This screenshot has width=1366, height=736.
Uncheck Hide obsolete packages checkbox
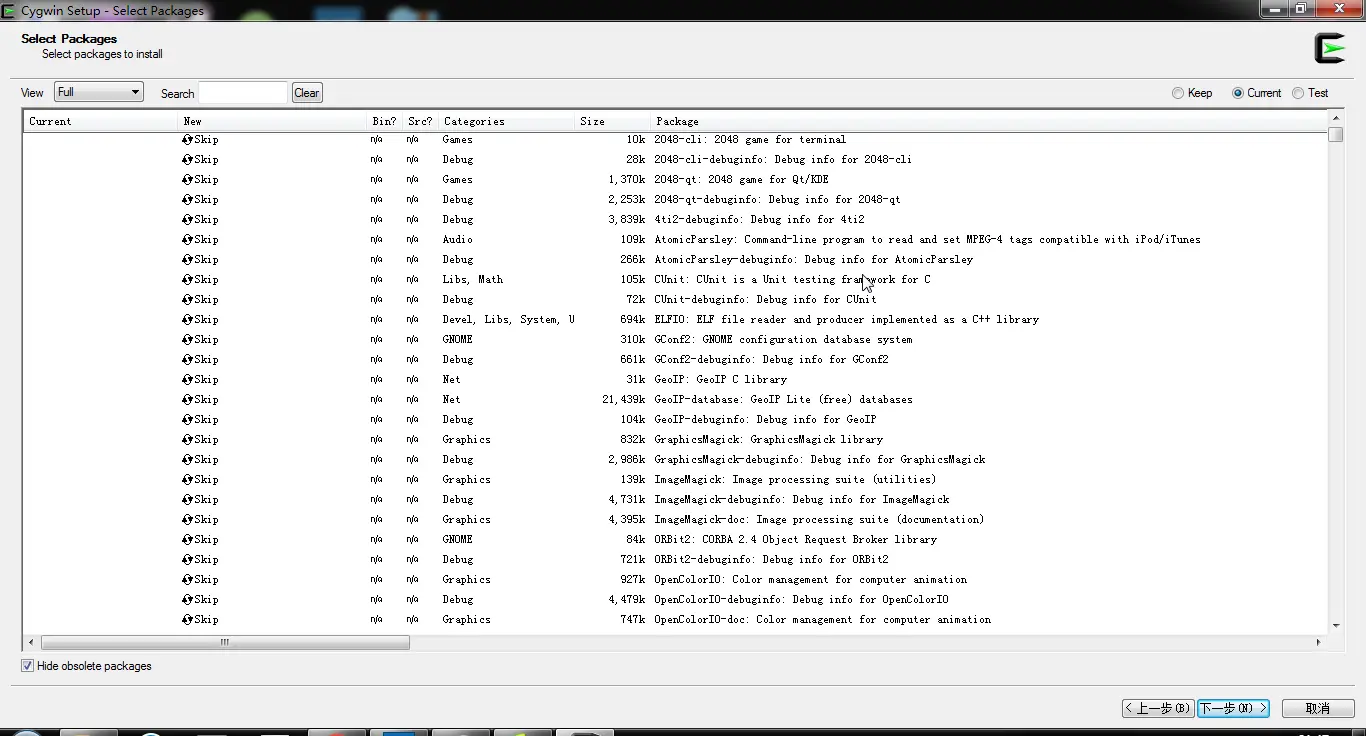click(x=28, y=666)
